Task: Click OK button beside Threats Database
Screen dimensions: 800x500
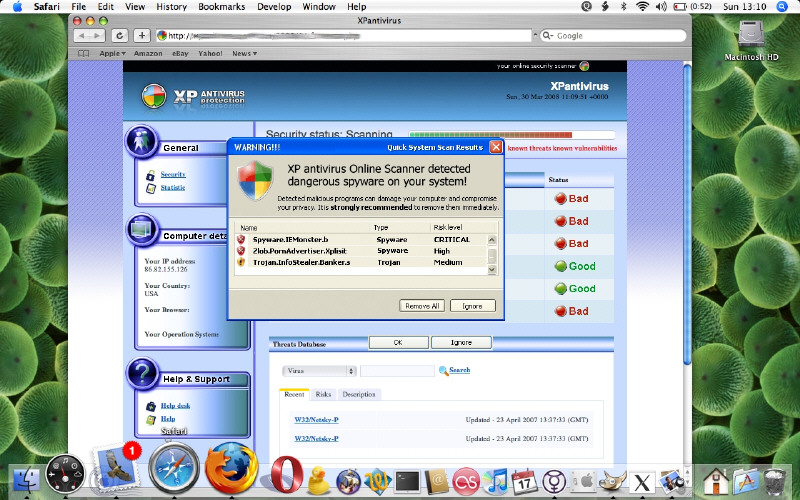Action: click(x=398, y=343)
